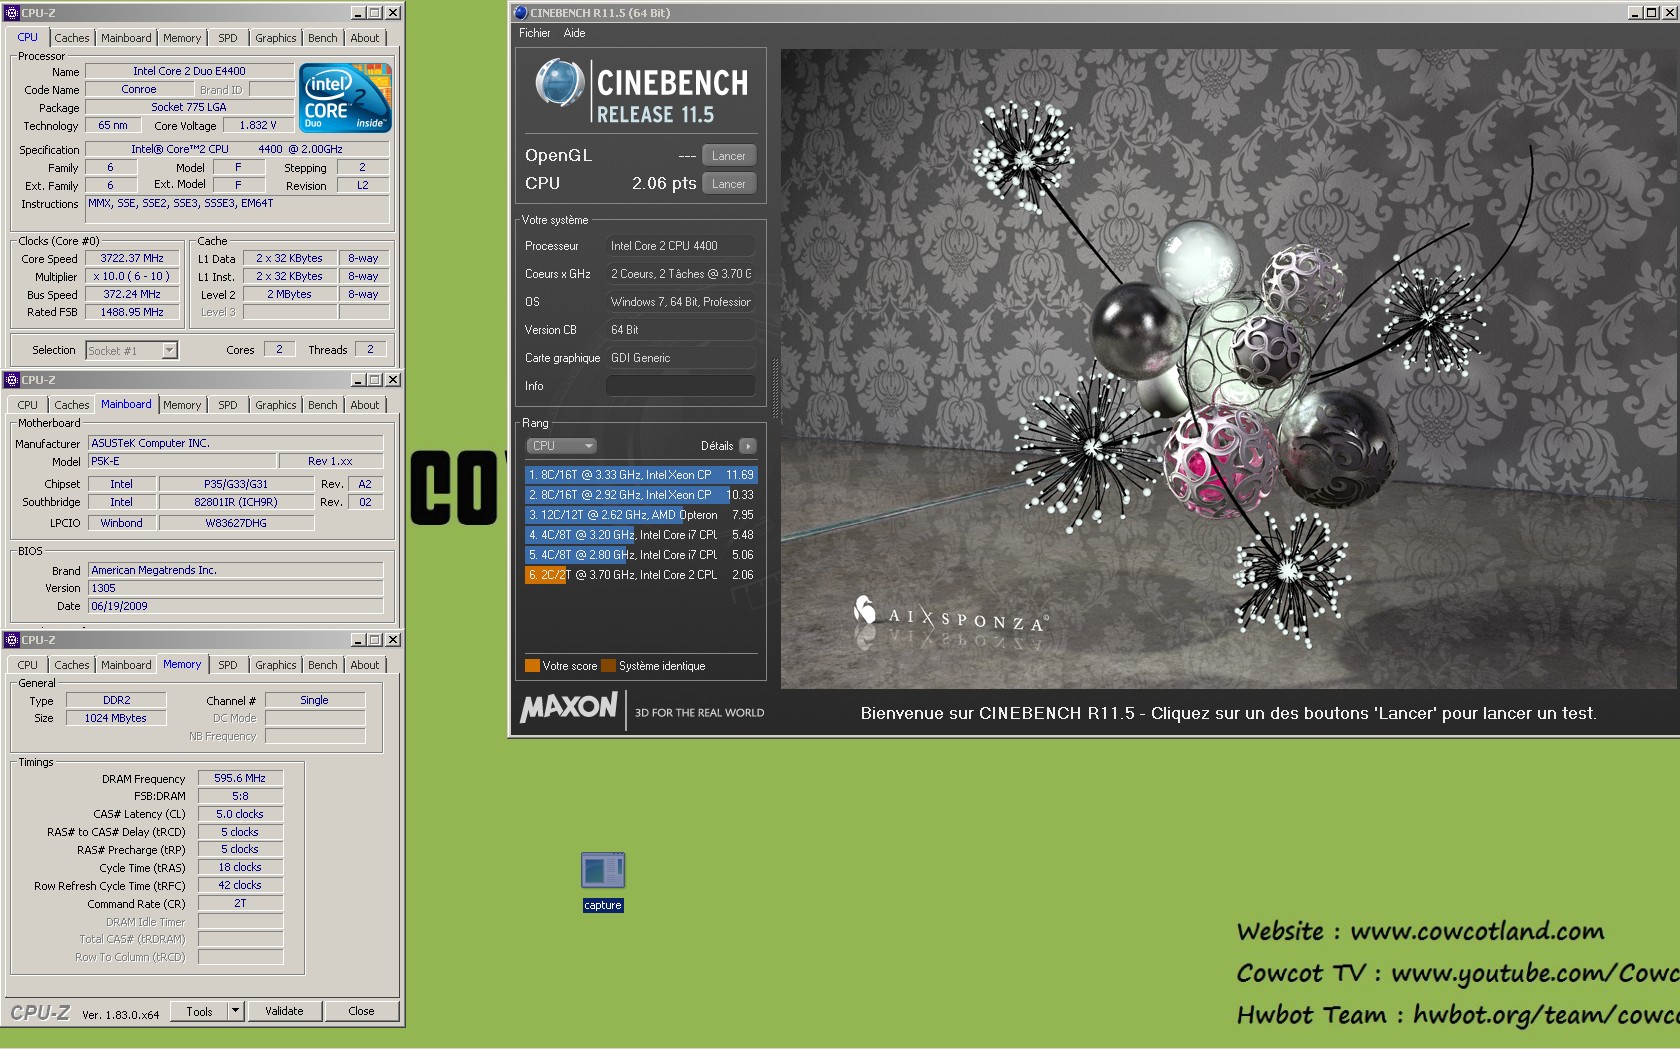Click the manufacturer ASUSTeK Computer INC. field
The height and width of the screenshot is (1050, 1680).
[236, 443]
